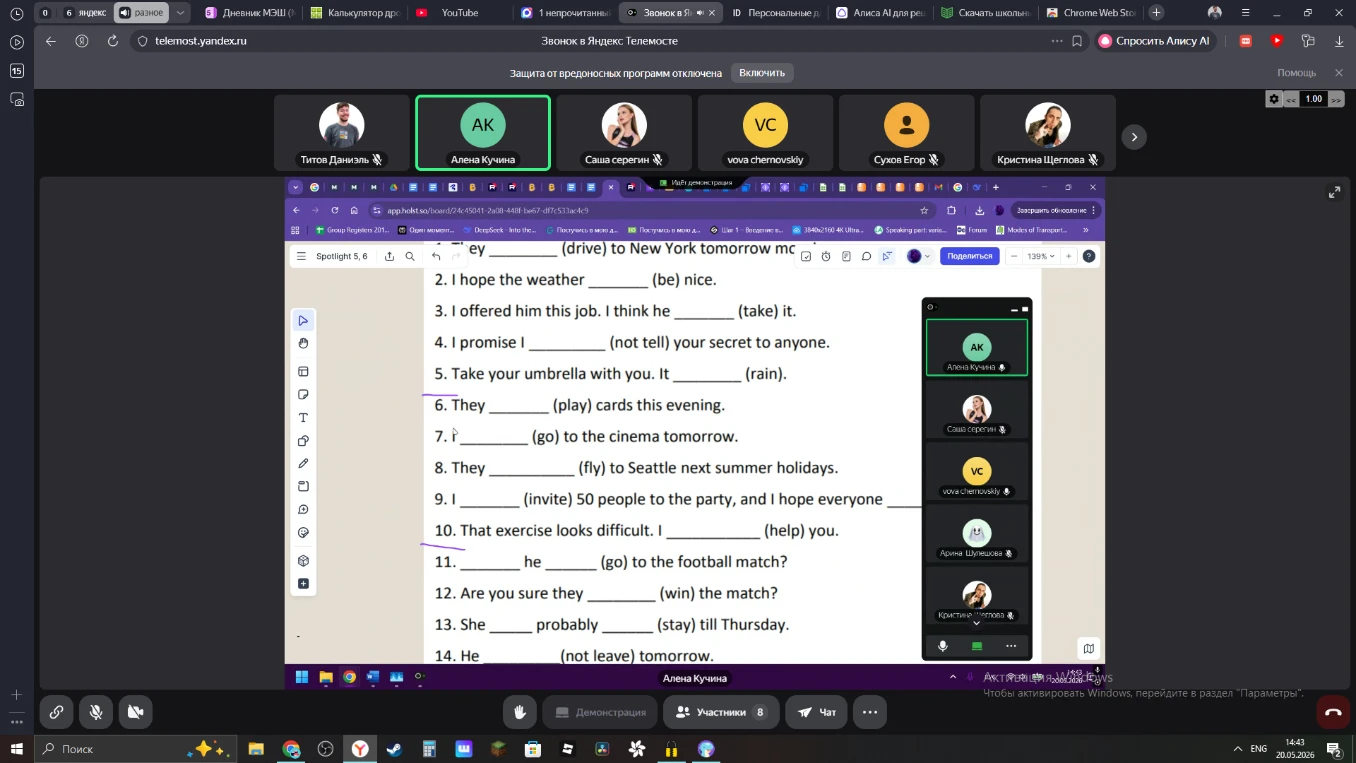Switch to the Дневник МЭШ tab
1356x763 pixels.
pos(249,13)
